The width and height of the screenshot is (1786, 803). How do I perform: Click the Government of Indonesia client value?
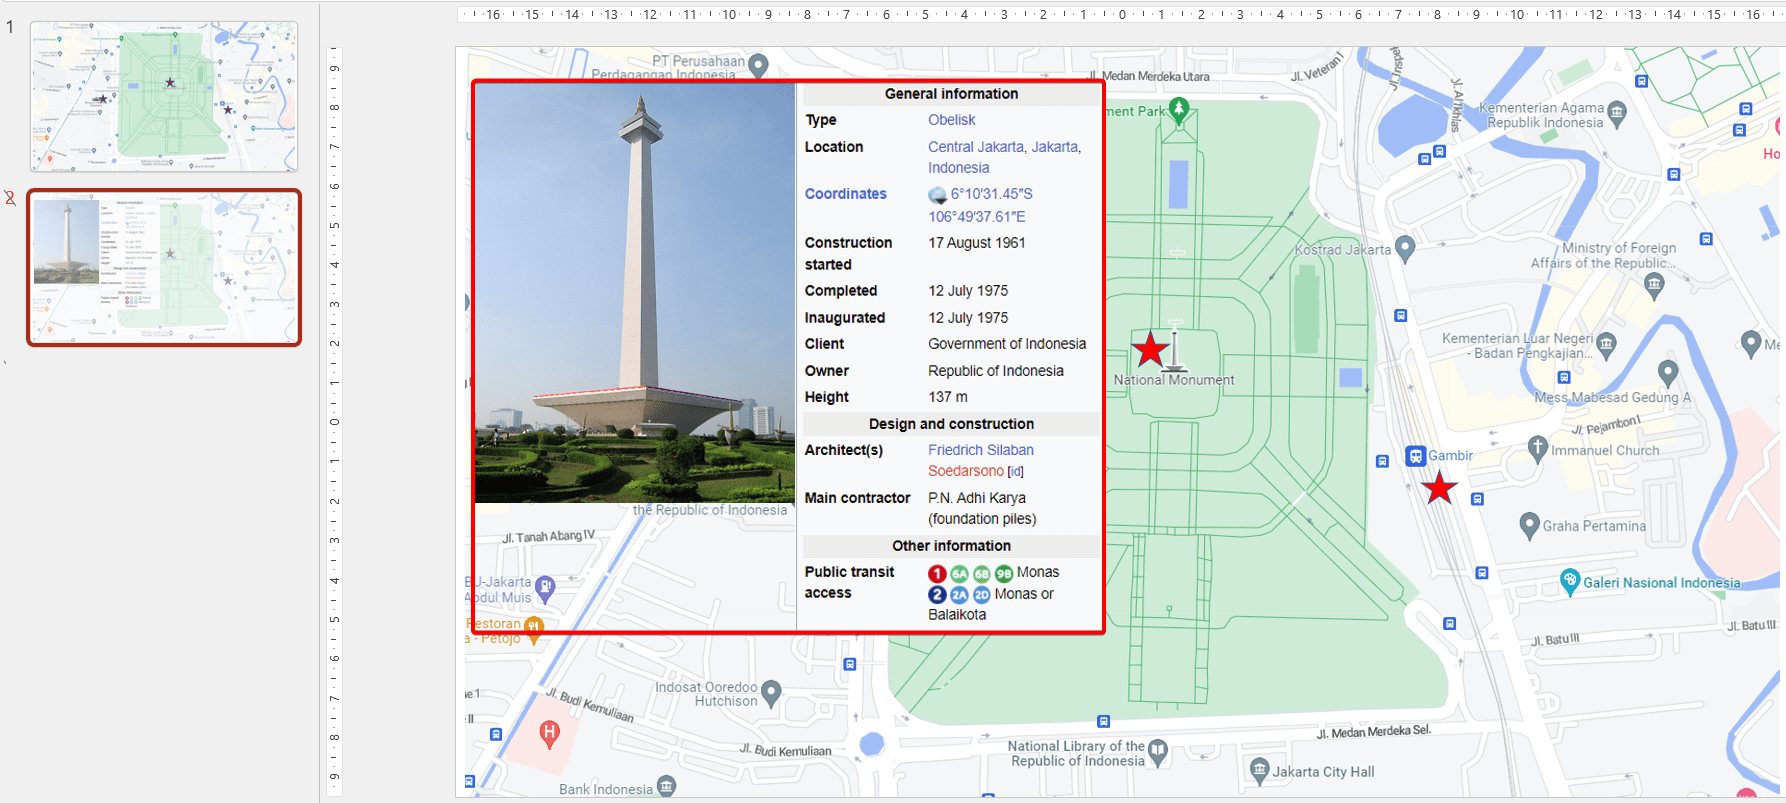point(1006,344)
